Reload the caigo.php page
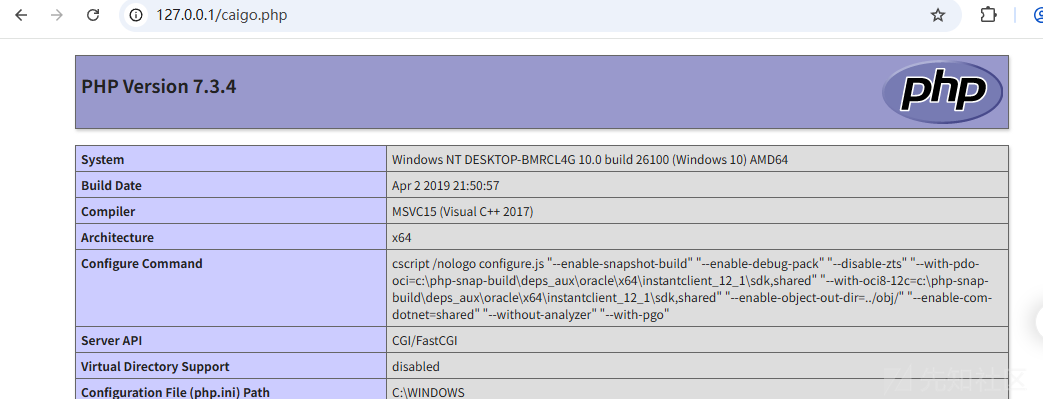1043x399 pixels. (x=93, y=15)
